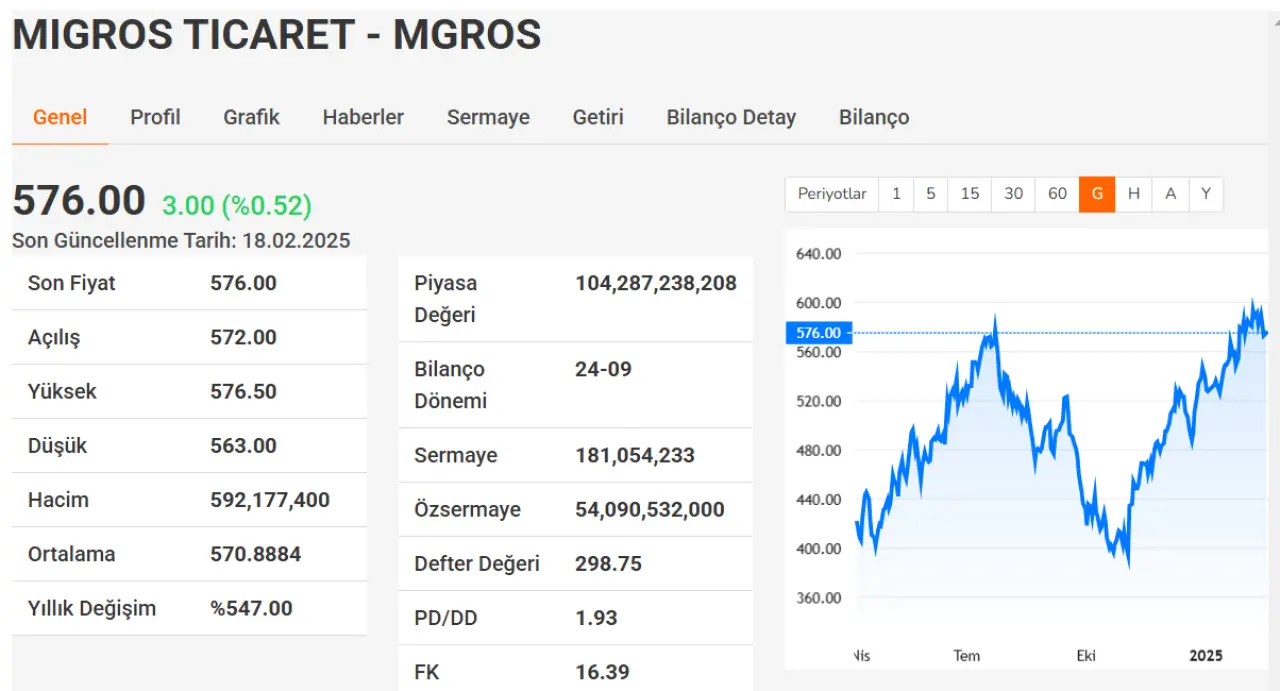
Task: Click the Yüksek value 576.50
Action: pos(243,391)
